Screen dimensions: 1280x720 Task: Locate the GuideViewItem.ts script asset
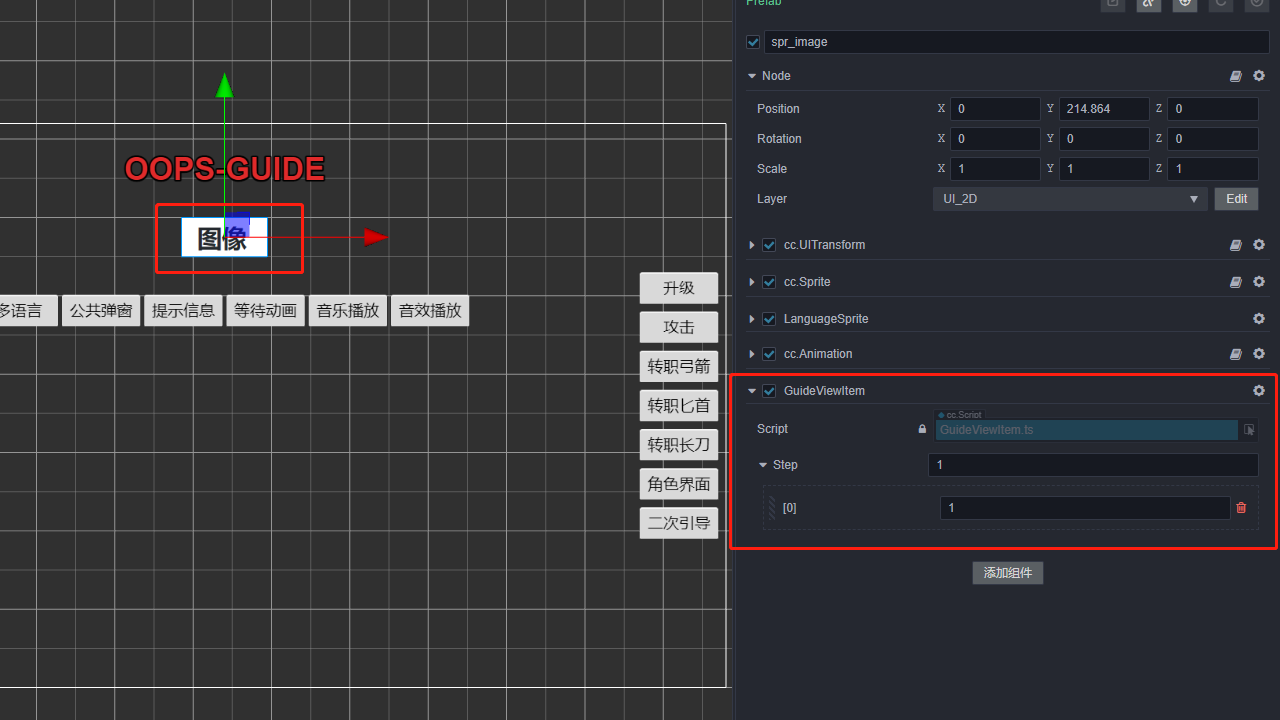[1249, 430]
